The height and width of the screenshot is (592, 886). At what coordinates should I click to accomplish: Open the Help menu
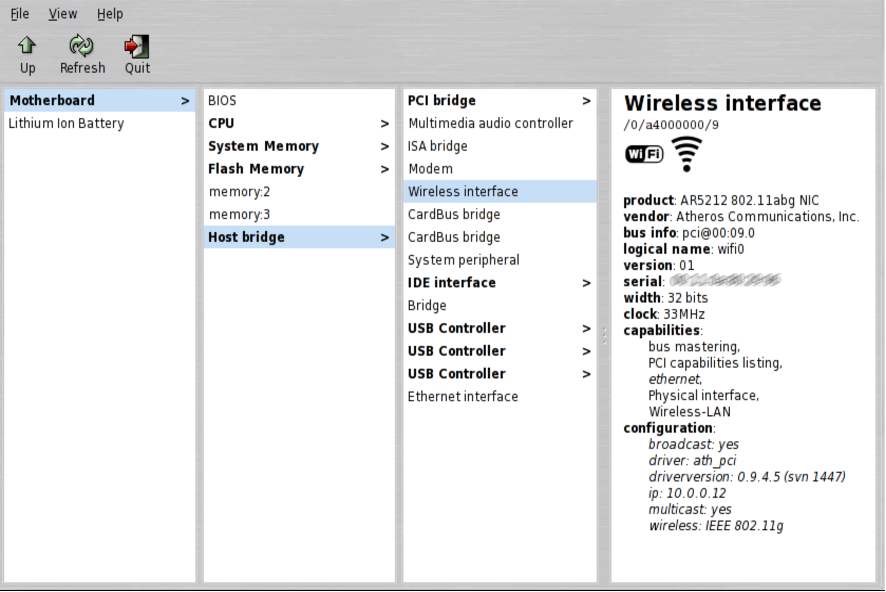(110, 14)
